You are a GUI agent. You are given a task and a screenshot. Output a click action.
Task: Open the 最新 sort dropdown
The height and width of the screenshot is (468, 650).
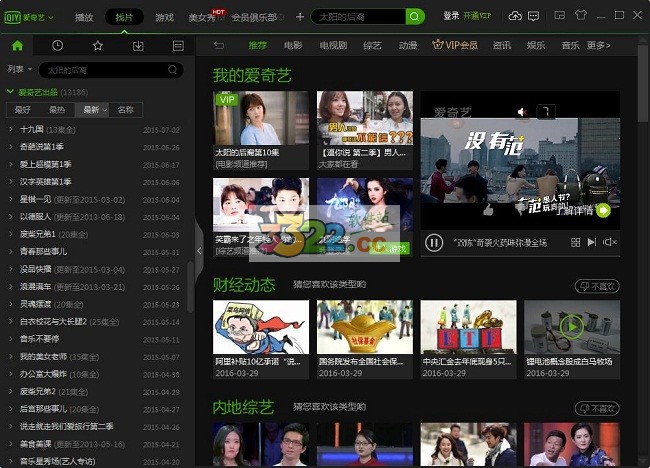click(92, 109)
